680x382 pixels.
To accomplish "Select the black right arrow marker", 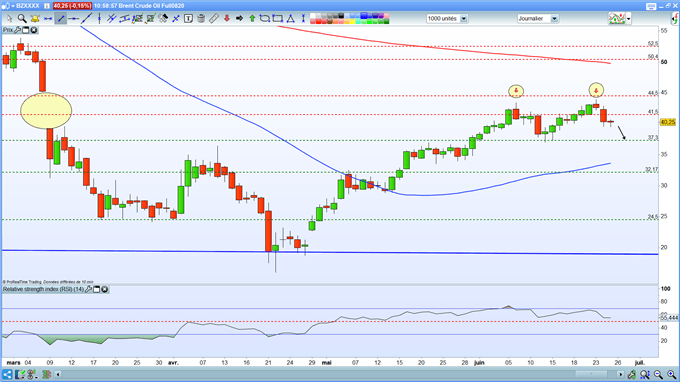I will (x=239, y=18).
